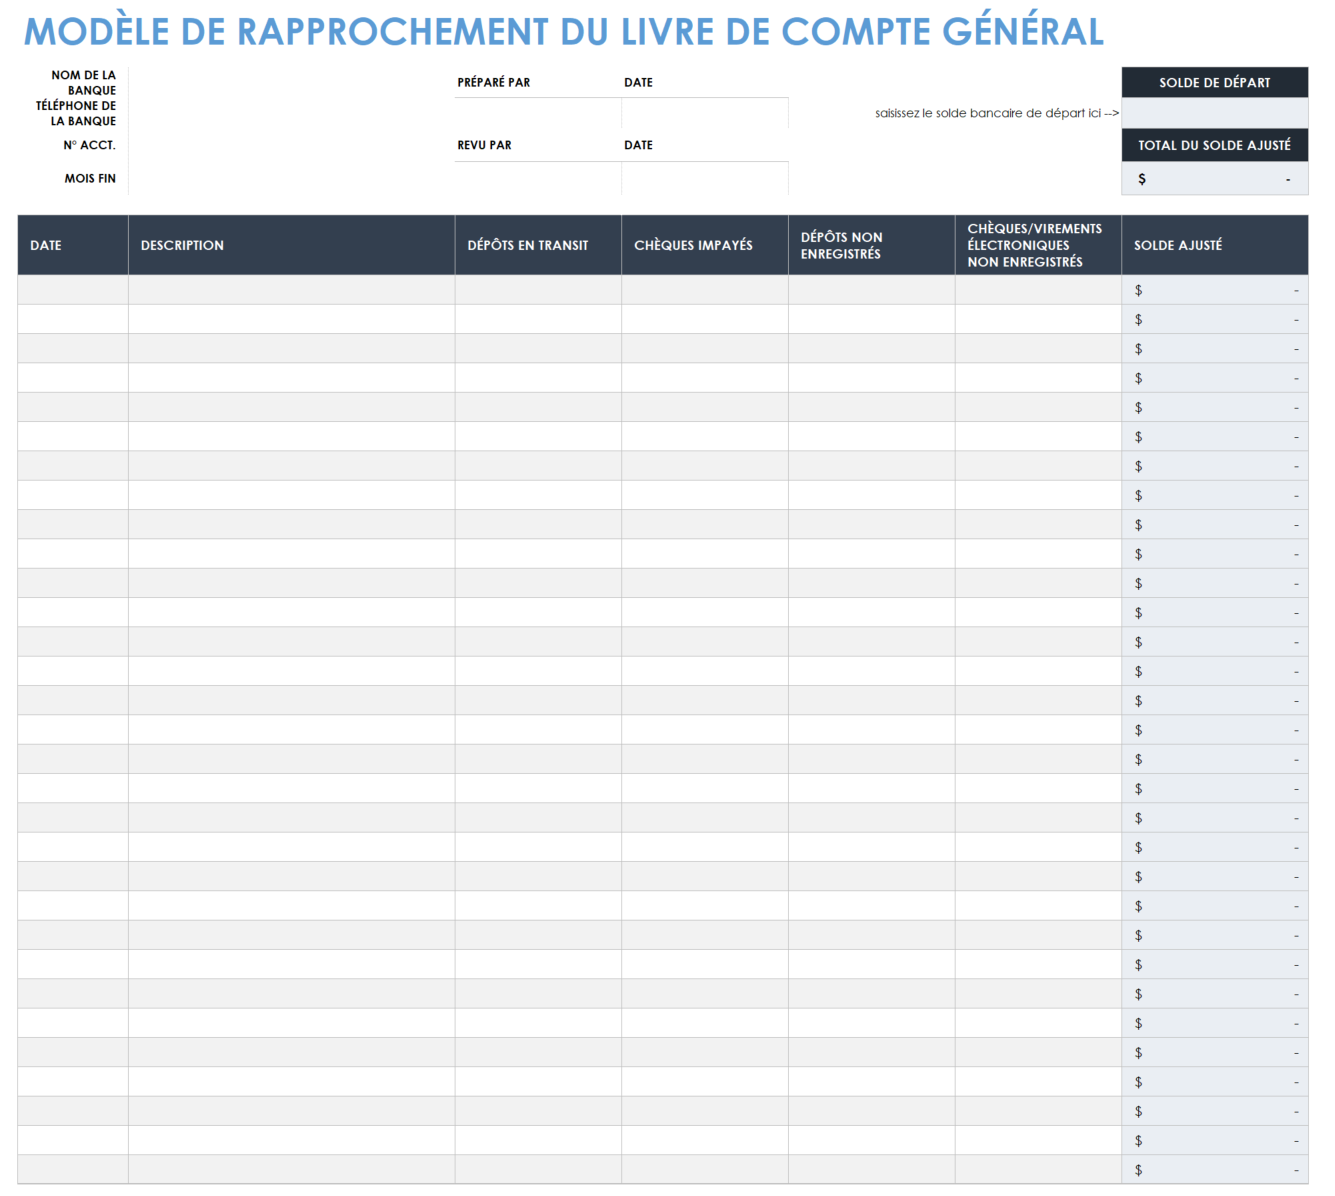Click the DATE column header in the table

[73, 245]
